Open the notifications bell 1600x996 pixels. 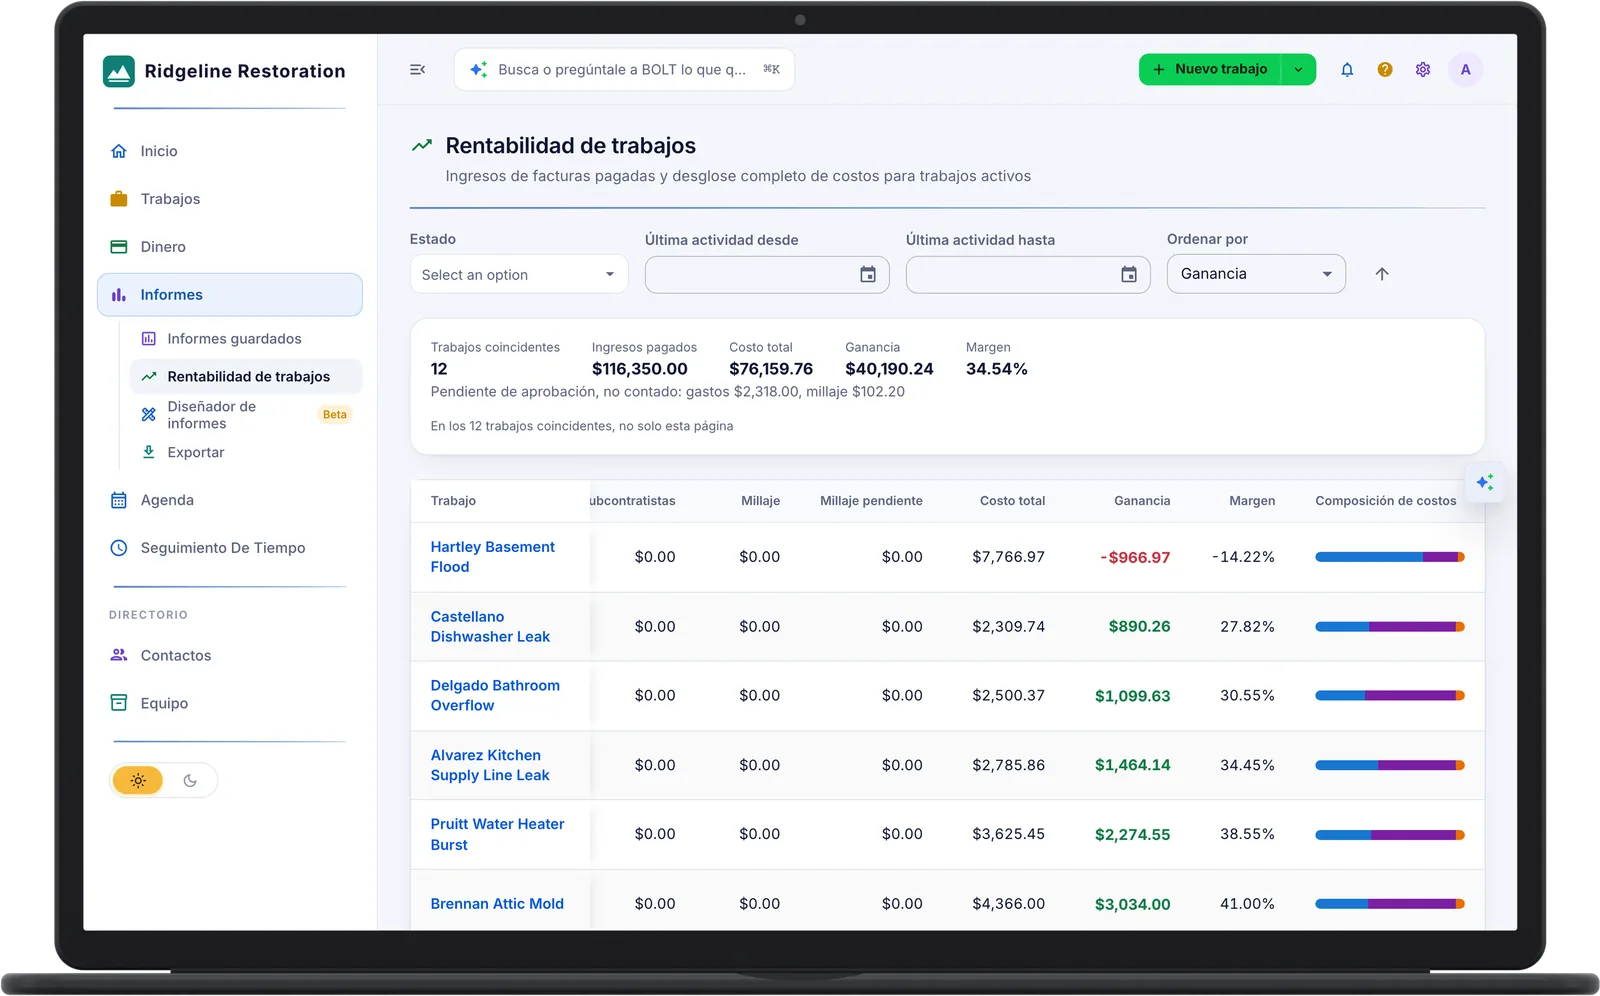[1347, 70]
